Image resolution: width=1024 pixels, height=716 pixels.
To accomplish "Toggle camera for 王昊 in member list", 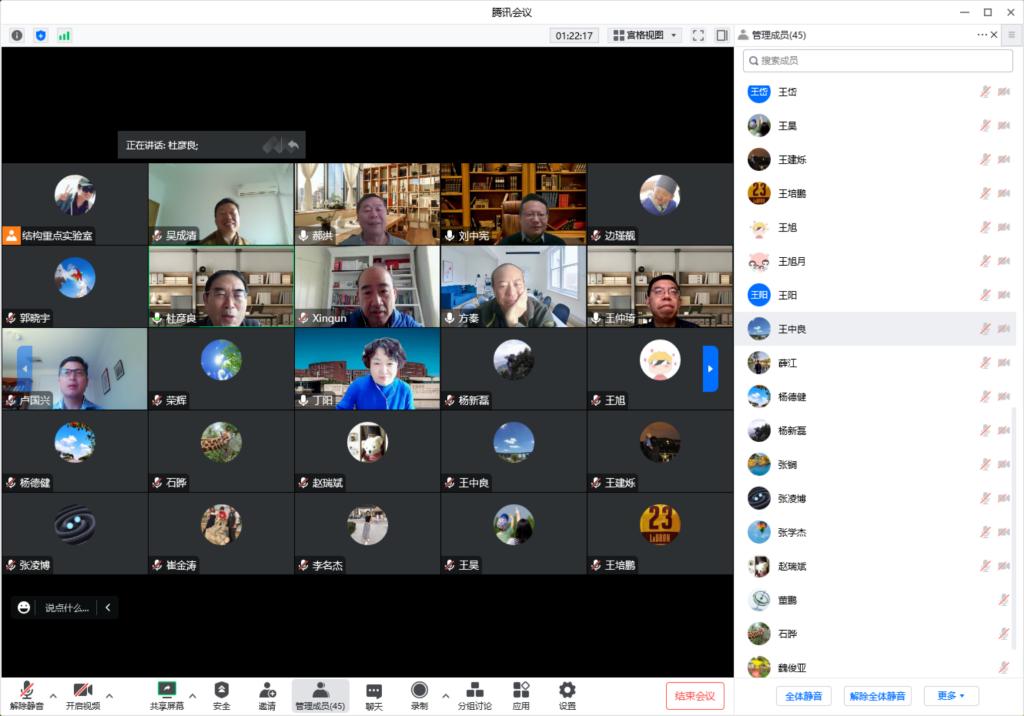I will tap(1004, 125).
